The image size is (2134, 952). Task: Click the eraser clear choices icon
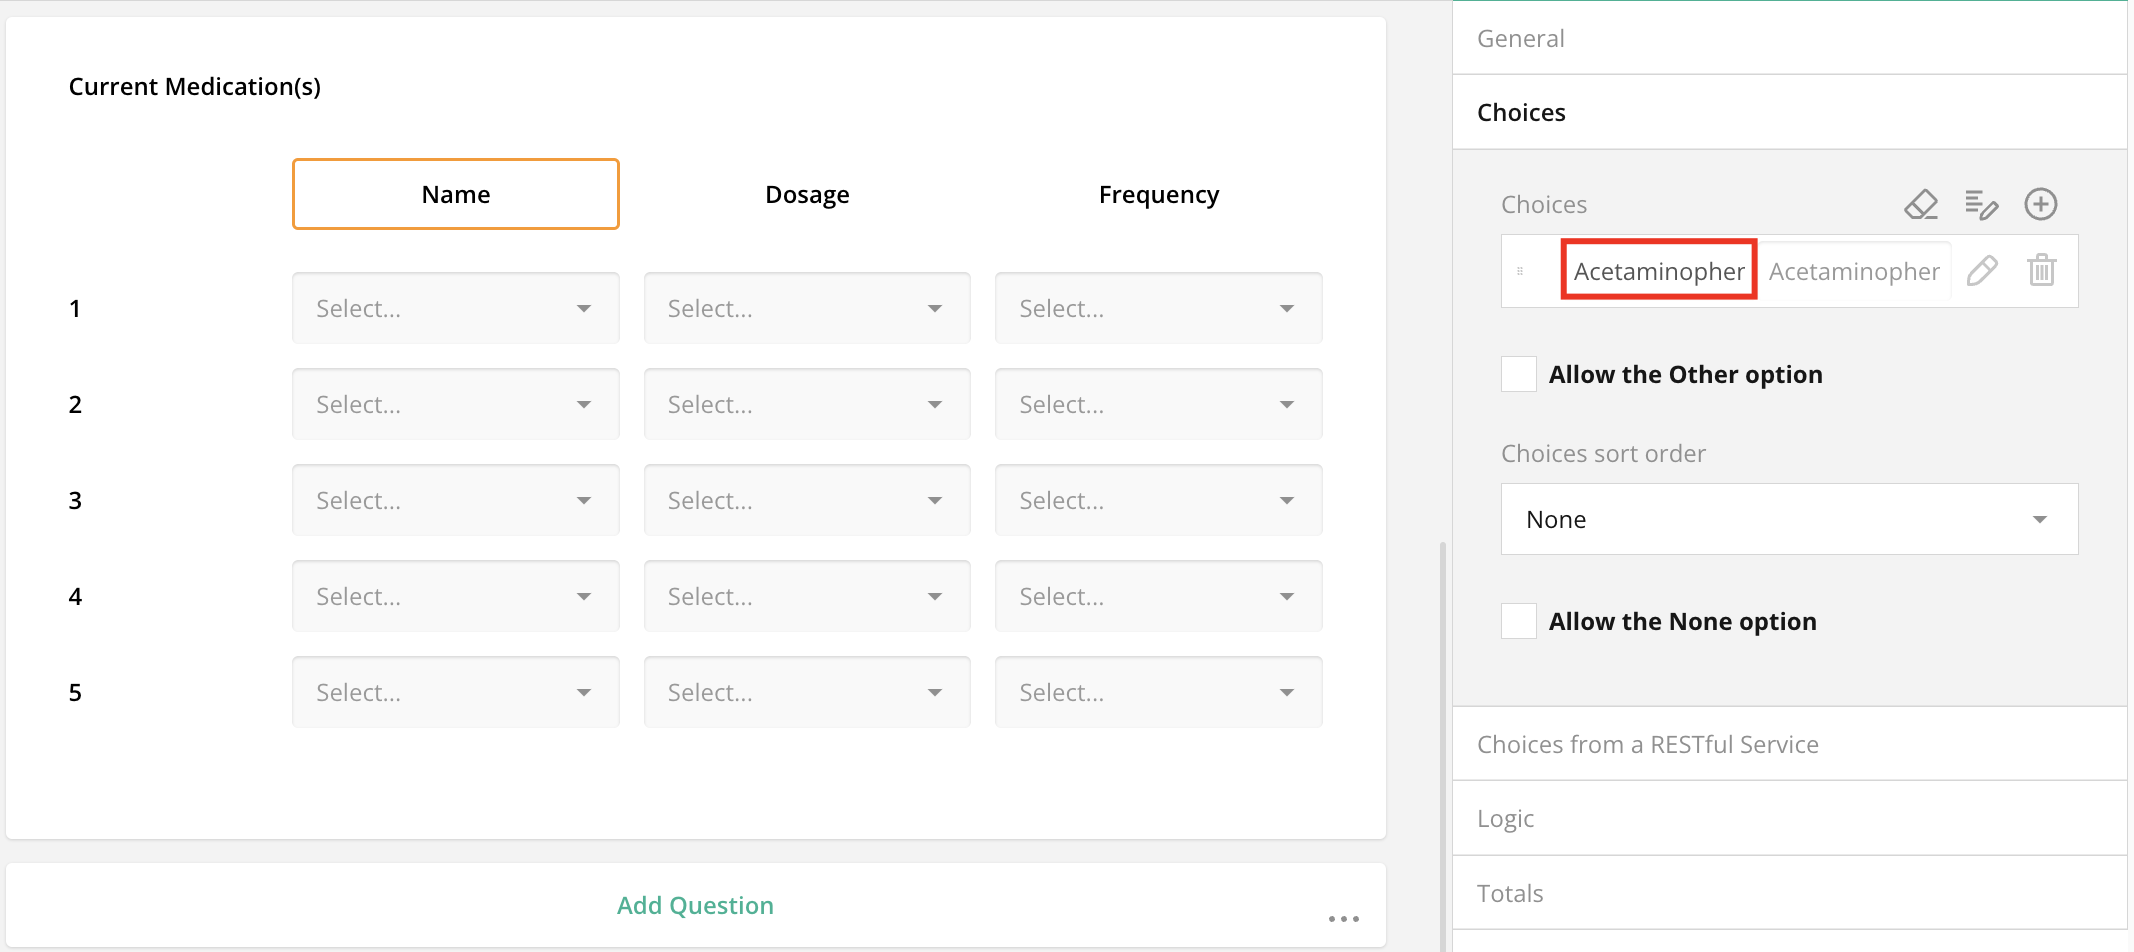tap(1920, 204)
